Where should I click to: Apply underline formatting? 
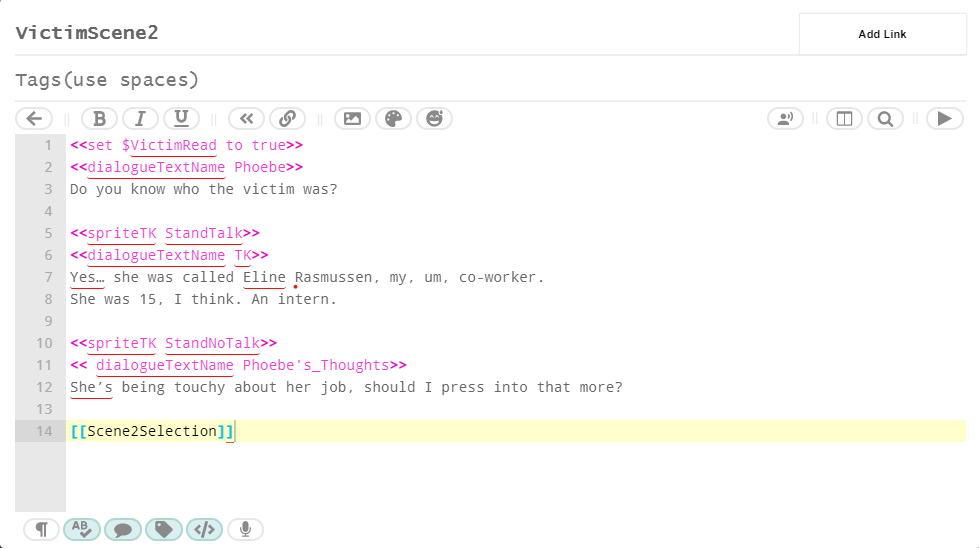coord(181,119)
